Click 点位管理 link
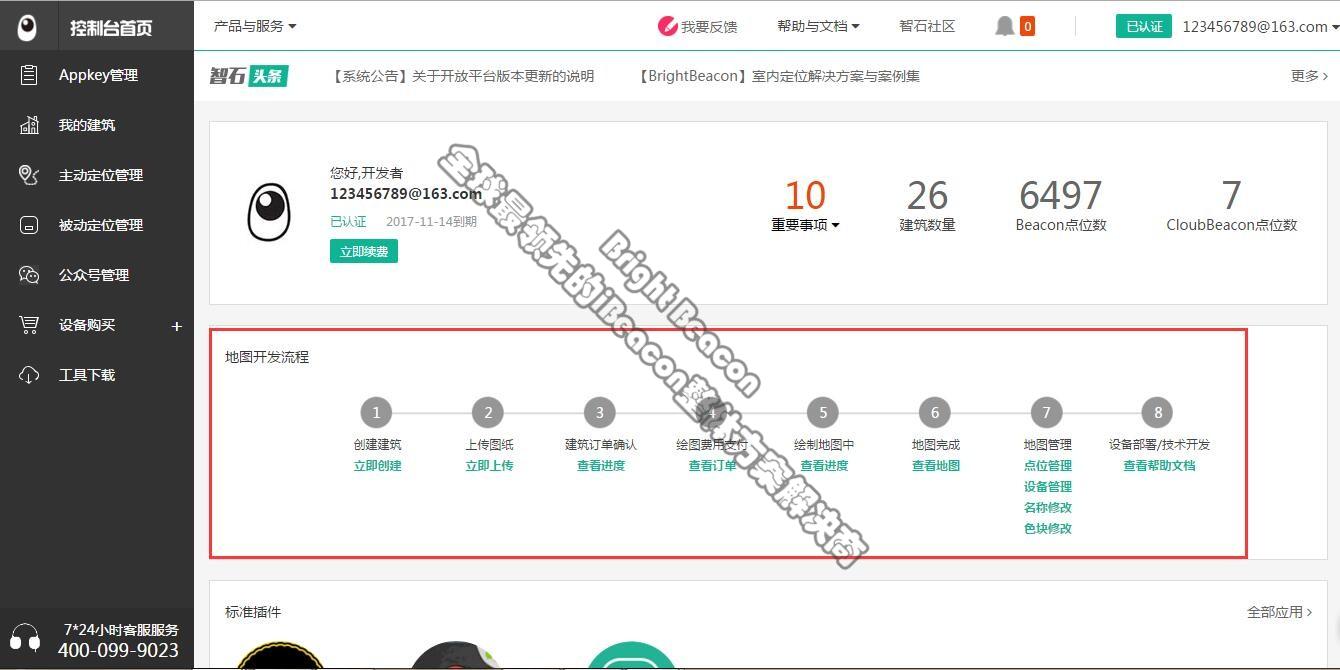 click(1048, 466)
